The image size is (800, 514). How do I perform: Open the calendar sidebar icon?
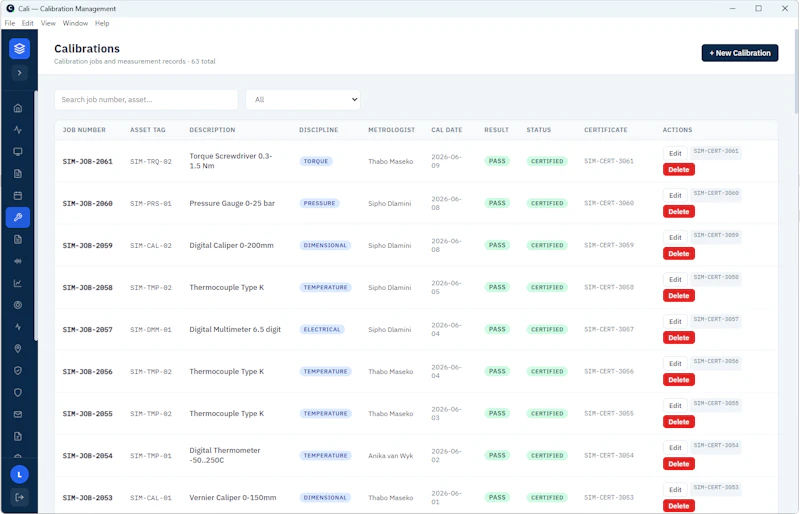point(18,195)
